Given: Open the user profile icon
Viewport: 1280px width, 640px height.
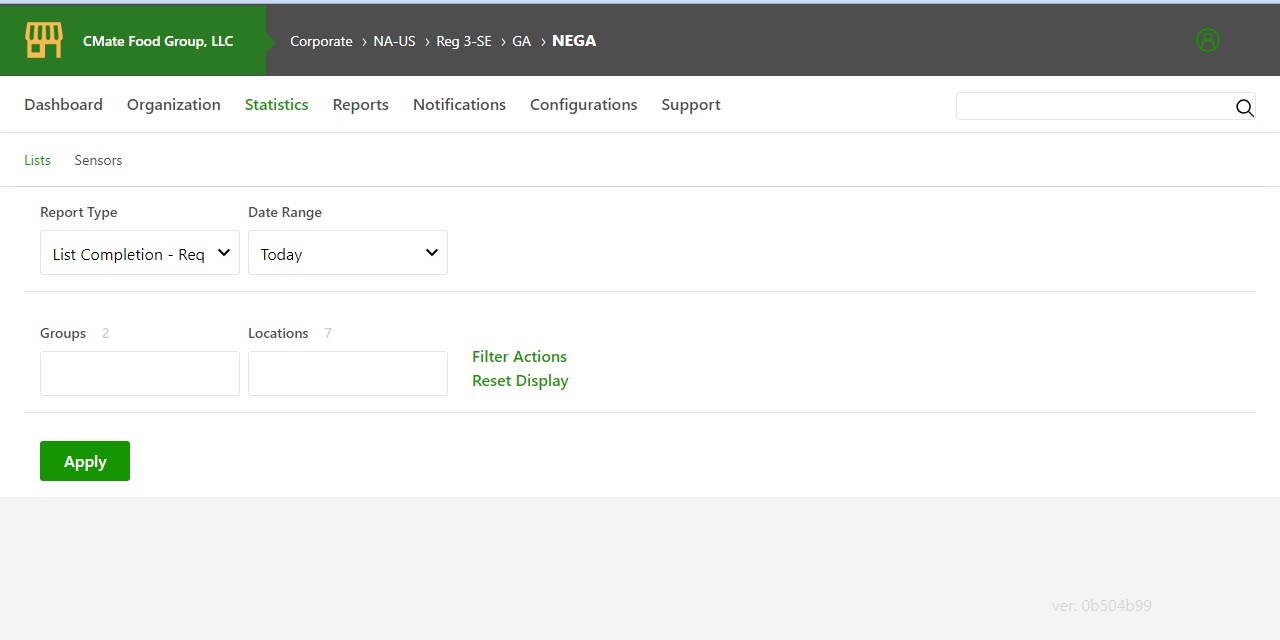Looking at the screenshot, I should [1208, 41].
